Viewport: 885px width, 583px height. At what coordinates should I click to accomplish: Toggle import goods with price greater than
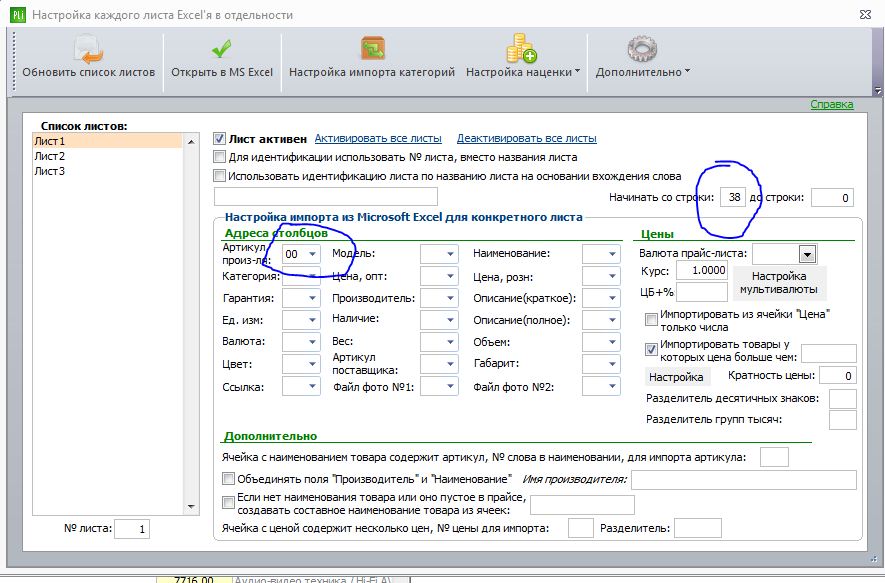651,349
